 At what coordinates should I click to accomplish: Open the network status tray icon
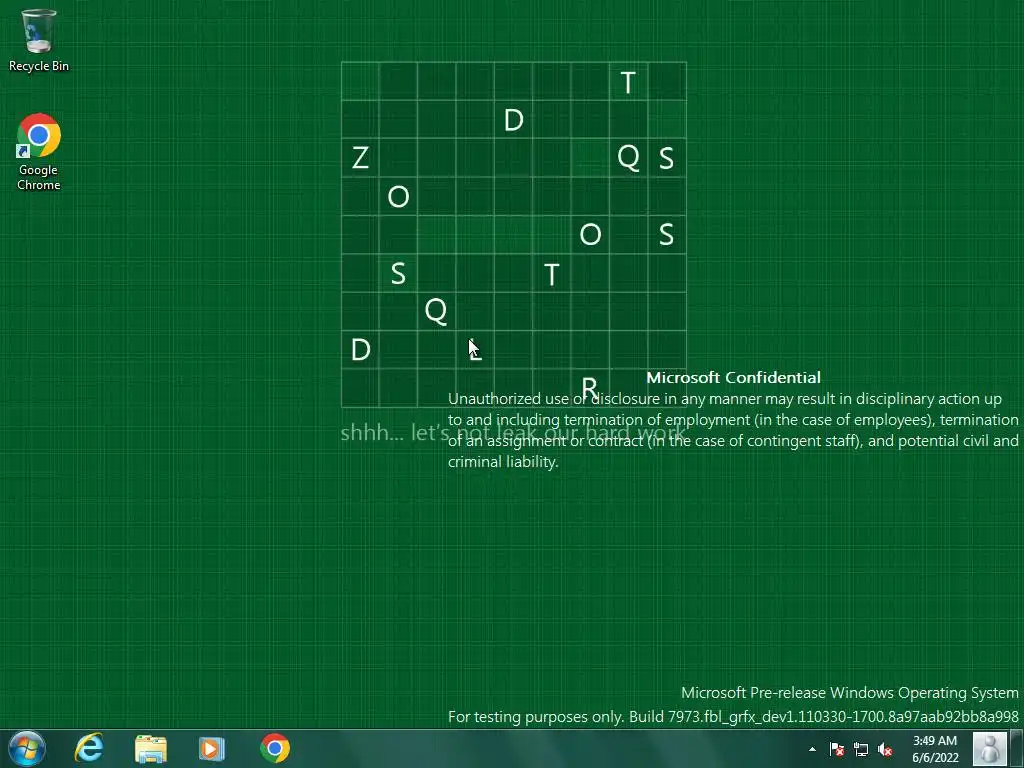click(x=861, y=749)
